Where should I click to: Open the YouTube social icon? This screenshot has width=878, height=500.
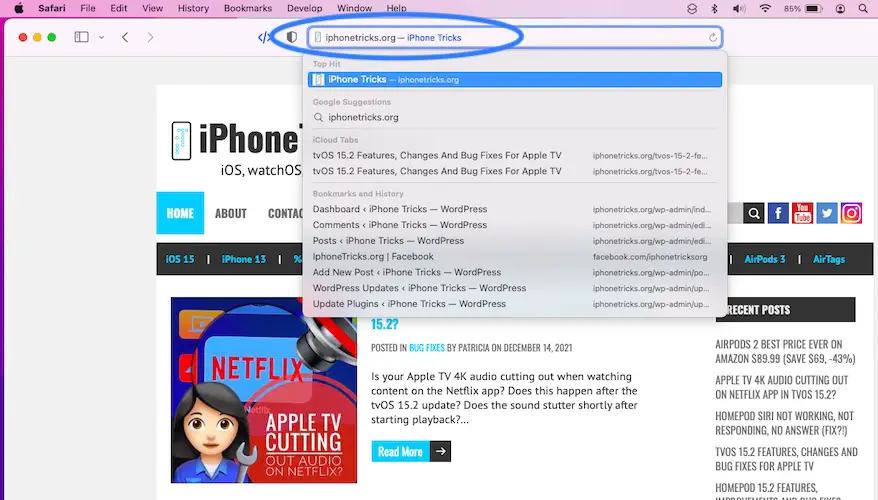click(802, 213)
